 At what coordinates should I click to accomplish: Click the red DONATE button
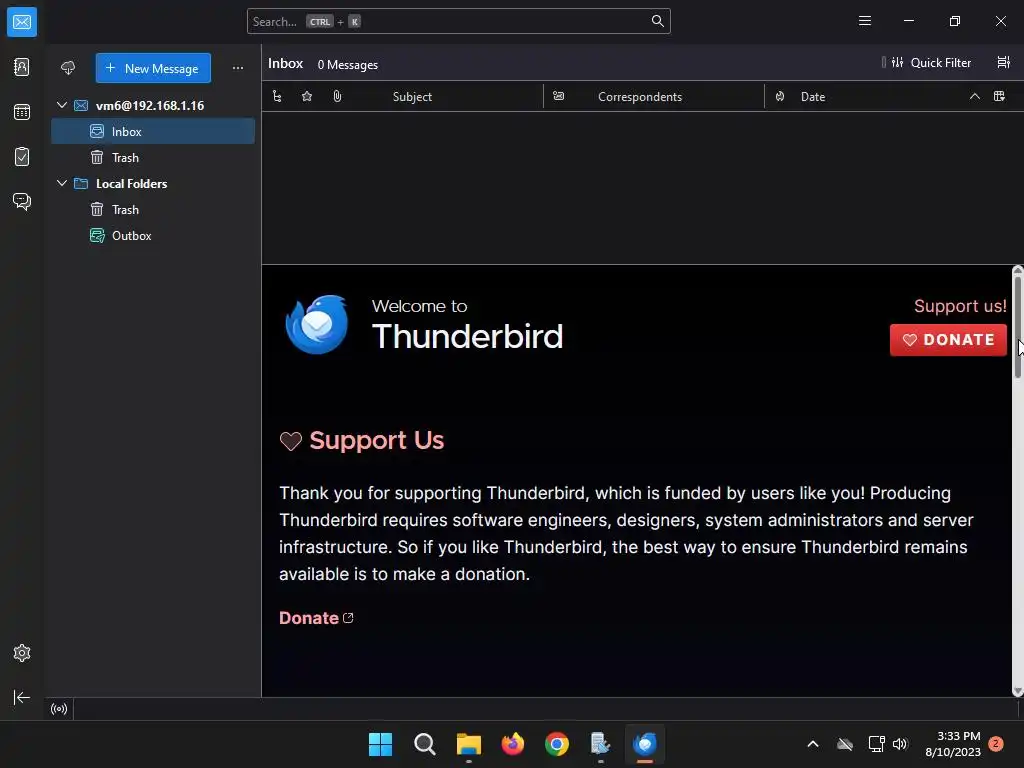pos(948,340)
